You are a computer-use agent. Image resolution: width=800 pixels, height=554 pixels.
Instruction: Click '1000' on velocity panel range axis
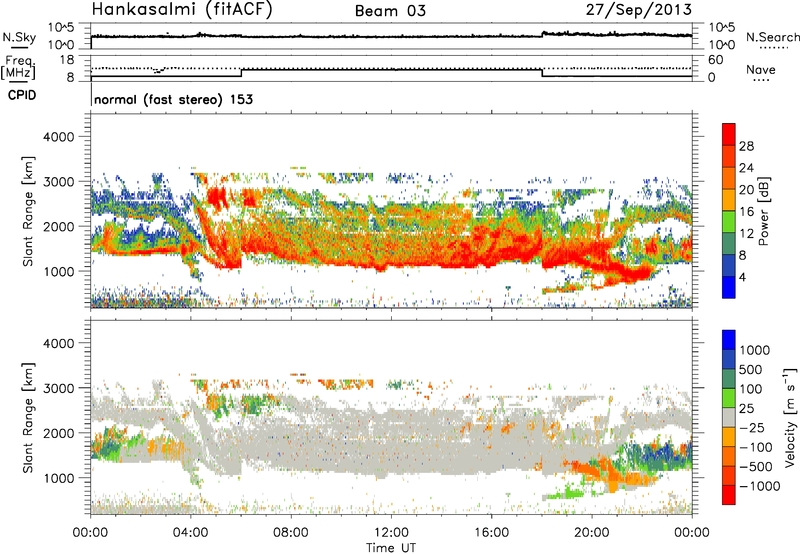(58, 478)
